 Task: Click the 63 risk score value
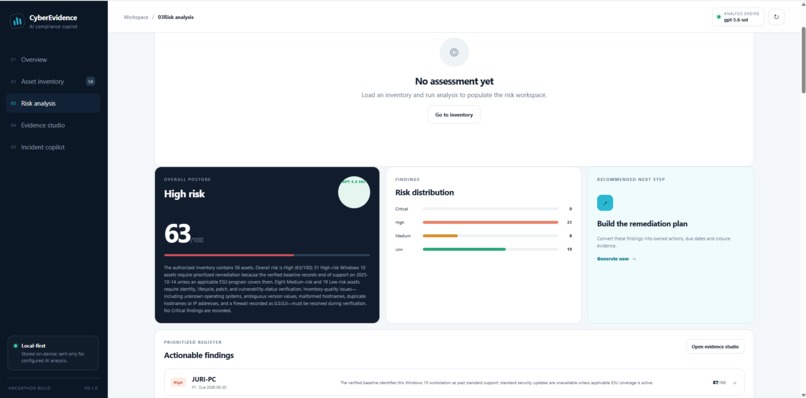[x=177, y=234]
